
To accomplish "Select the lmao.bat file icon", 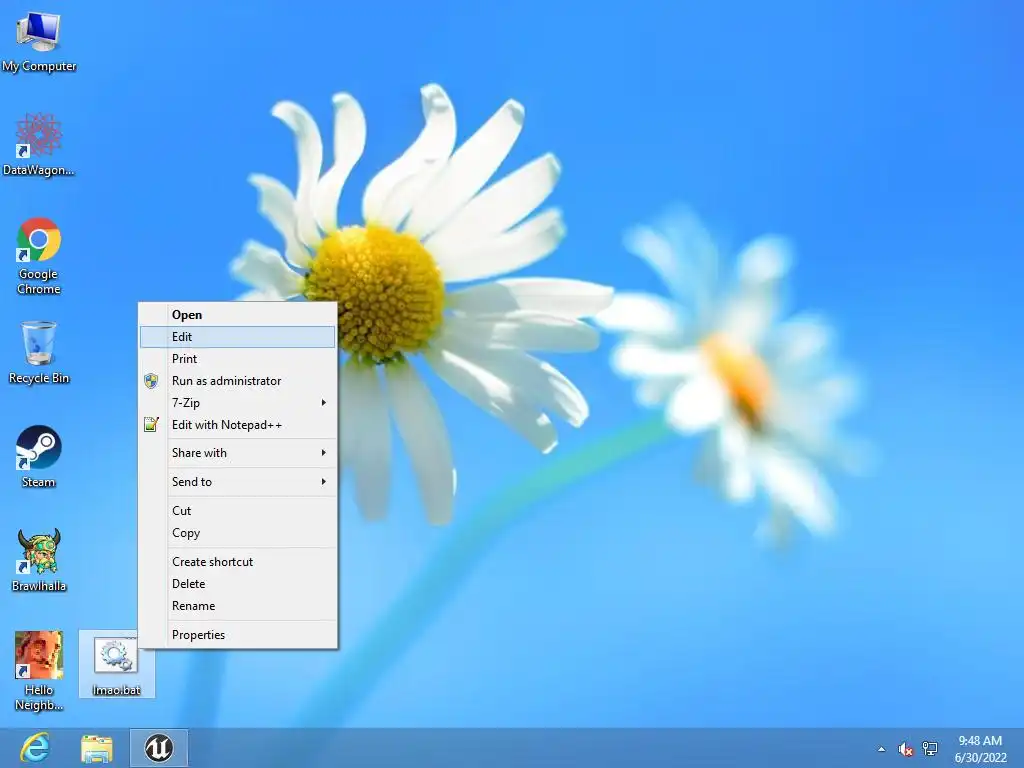I will (116, 664).
